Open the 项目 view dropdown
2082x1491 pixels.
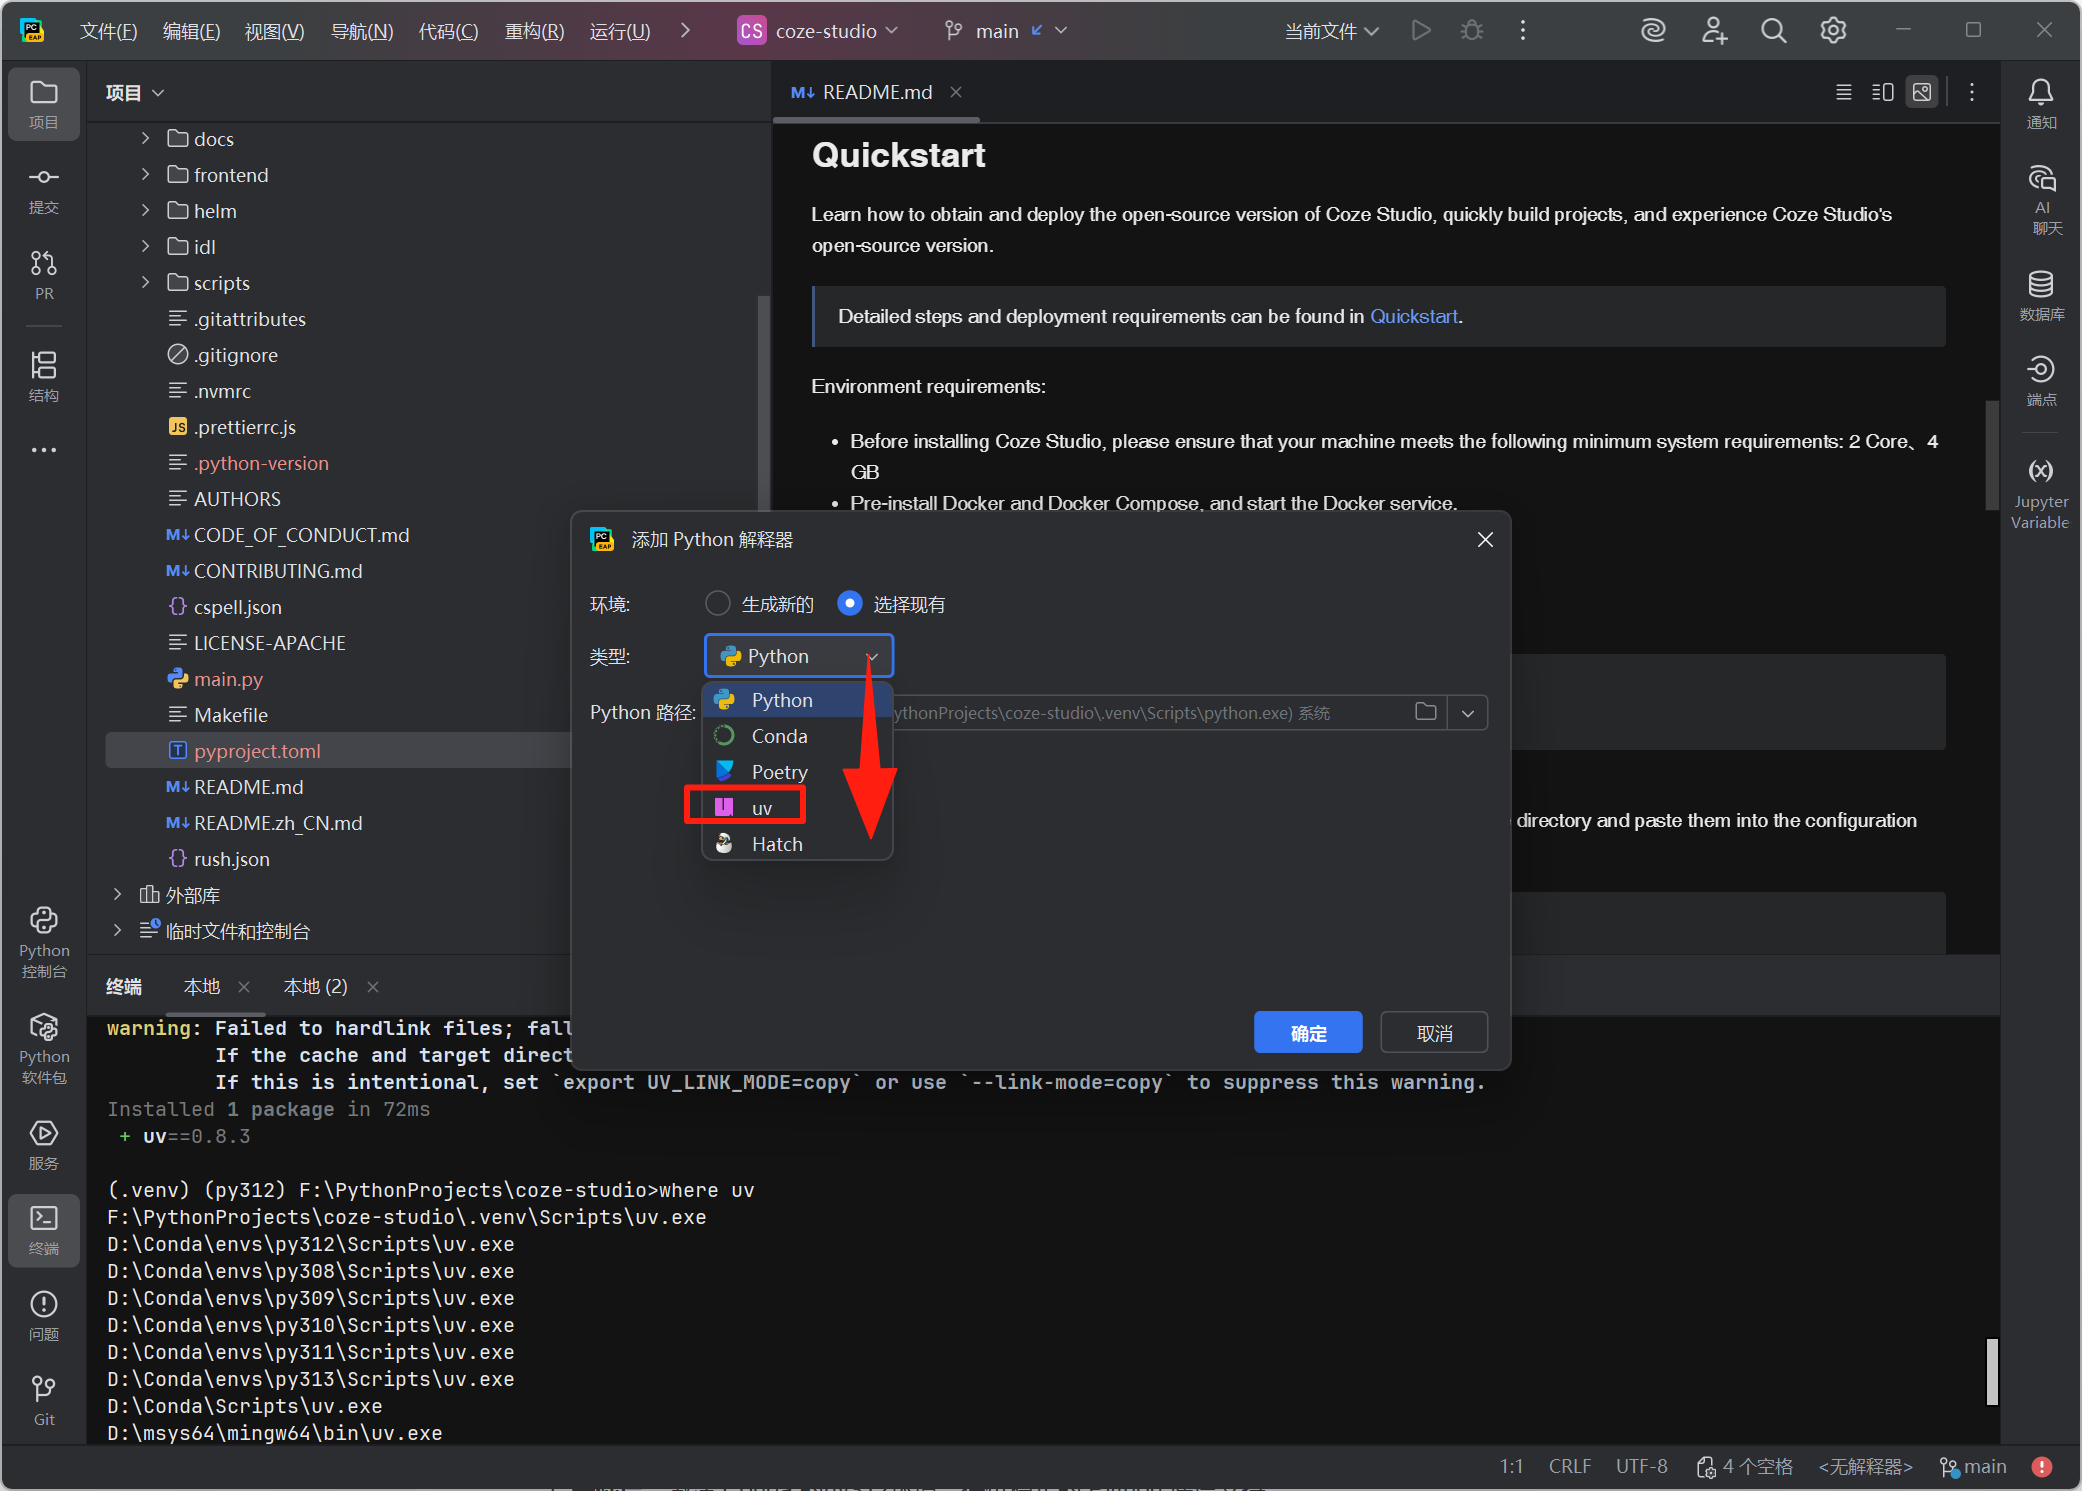135,93
